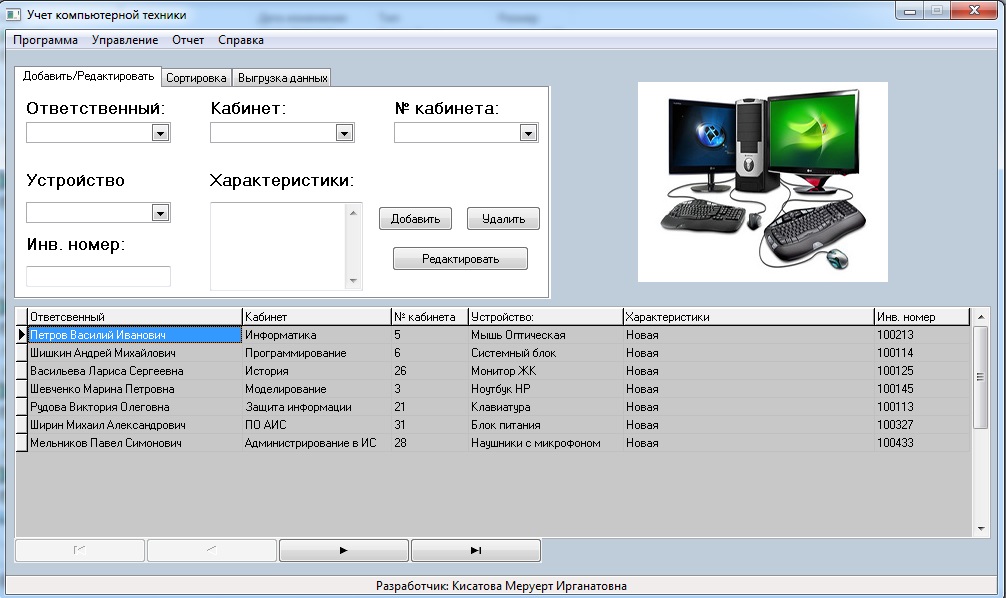1006x598 pixels.
Task: Select cell Шишкин Андрей Михайлович
Action: 135,353
